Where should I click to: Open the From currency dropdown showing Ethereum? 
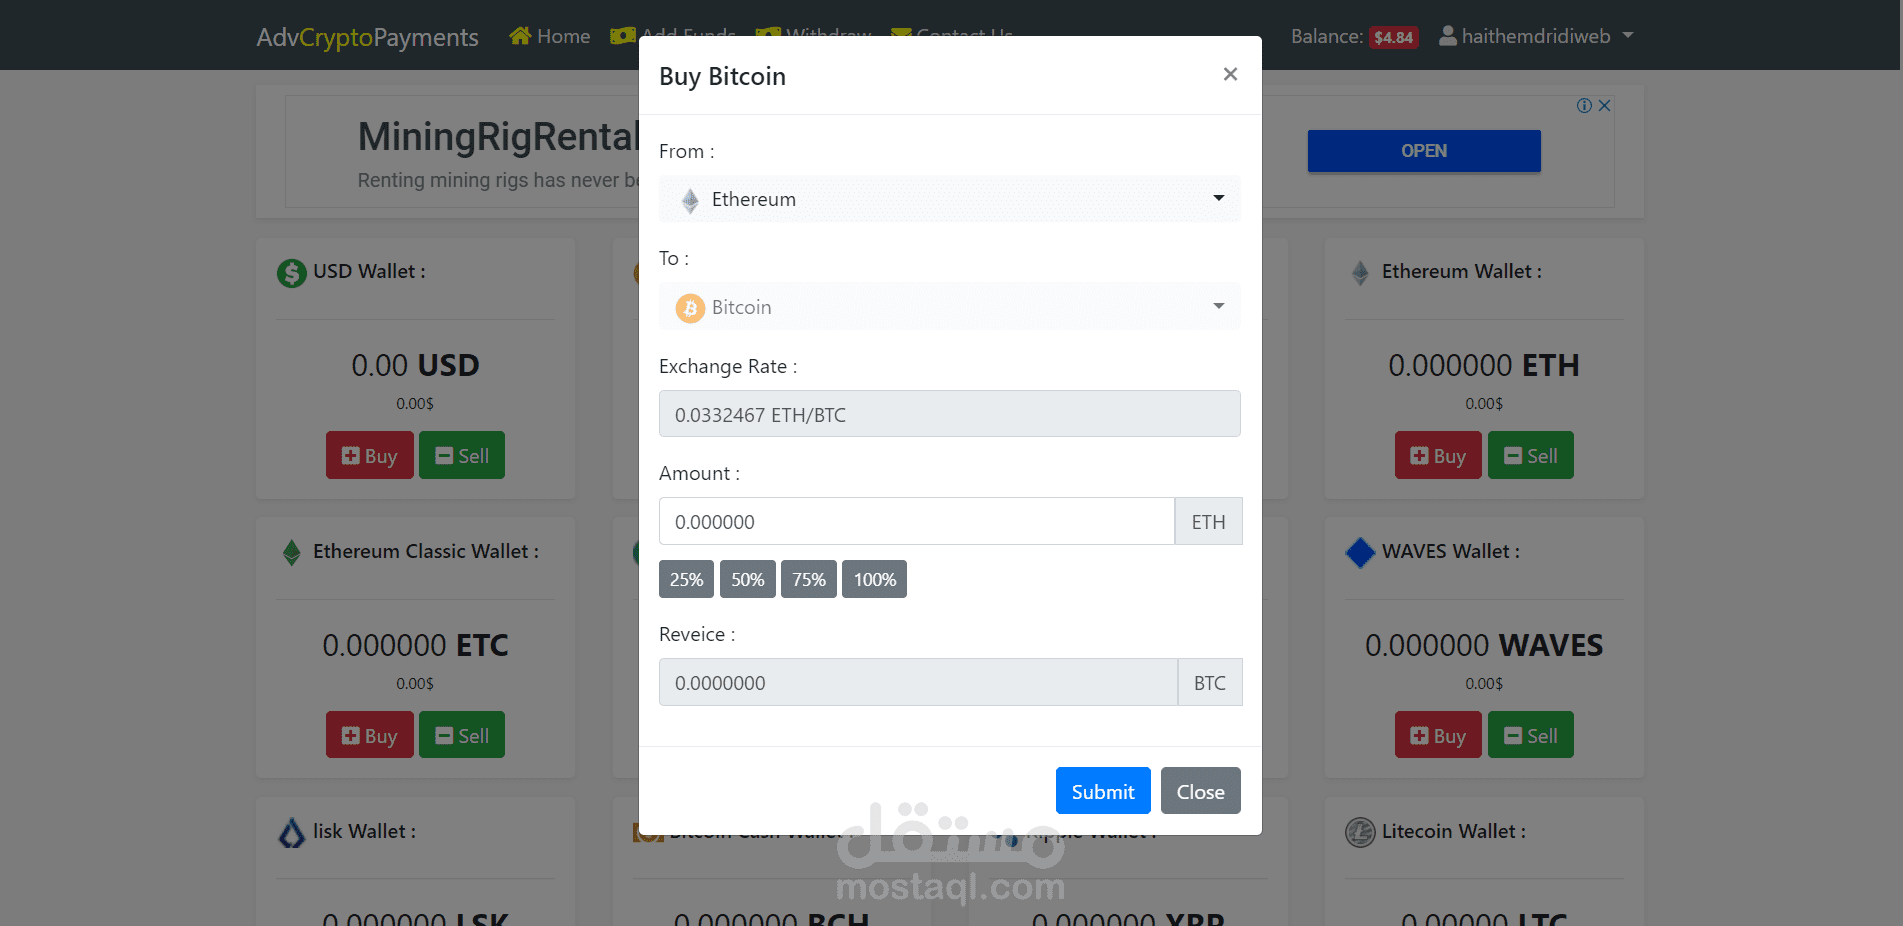click(x=949, y=199)
